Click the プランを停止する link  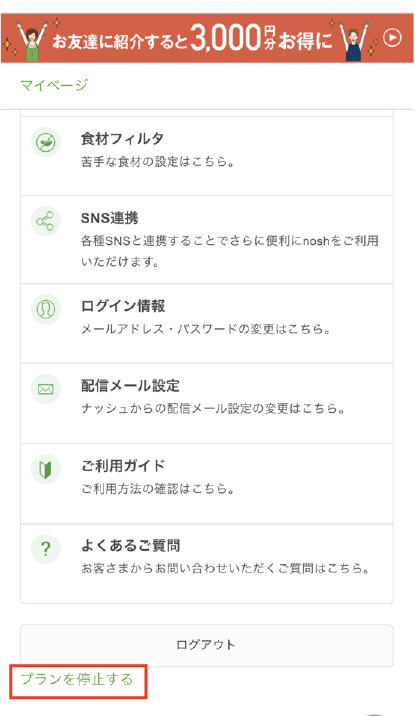pos(77,679)
